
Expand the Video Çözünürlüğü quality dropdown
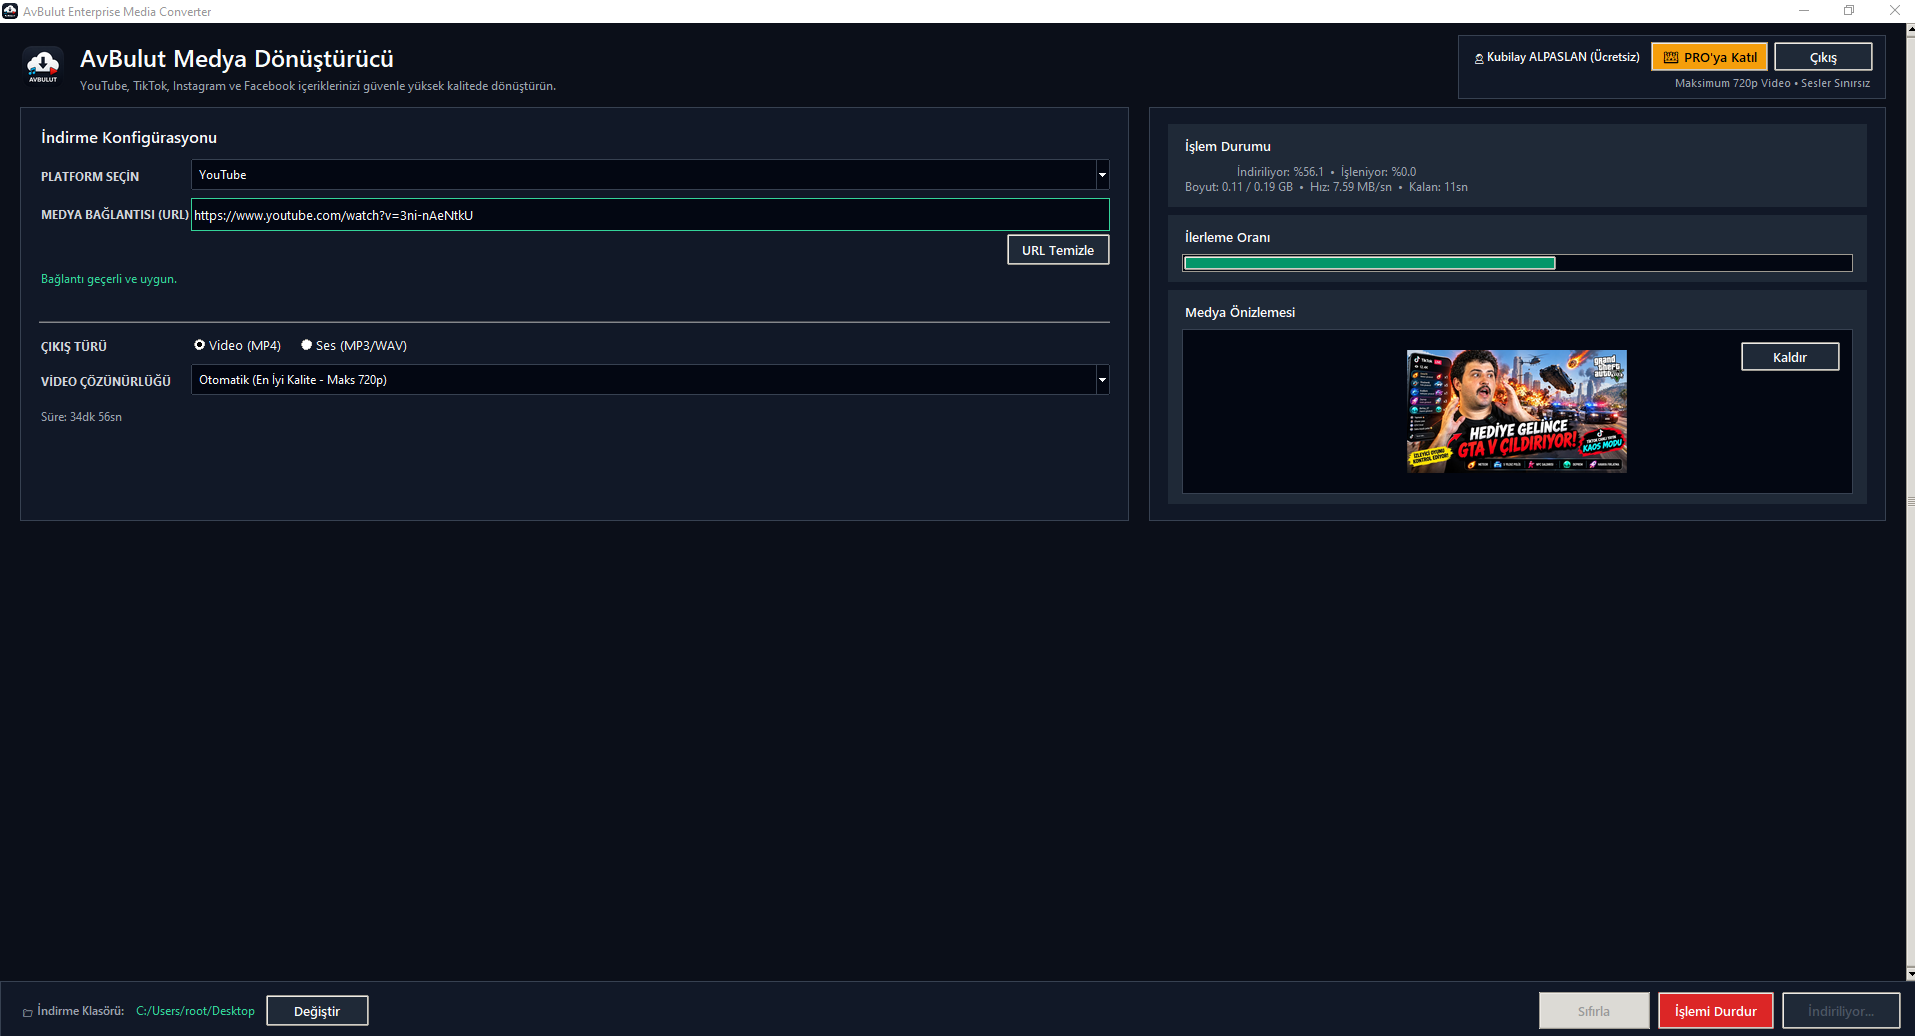tap(650, 379)
